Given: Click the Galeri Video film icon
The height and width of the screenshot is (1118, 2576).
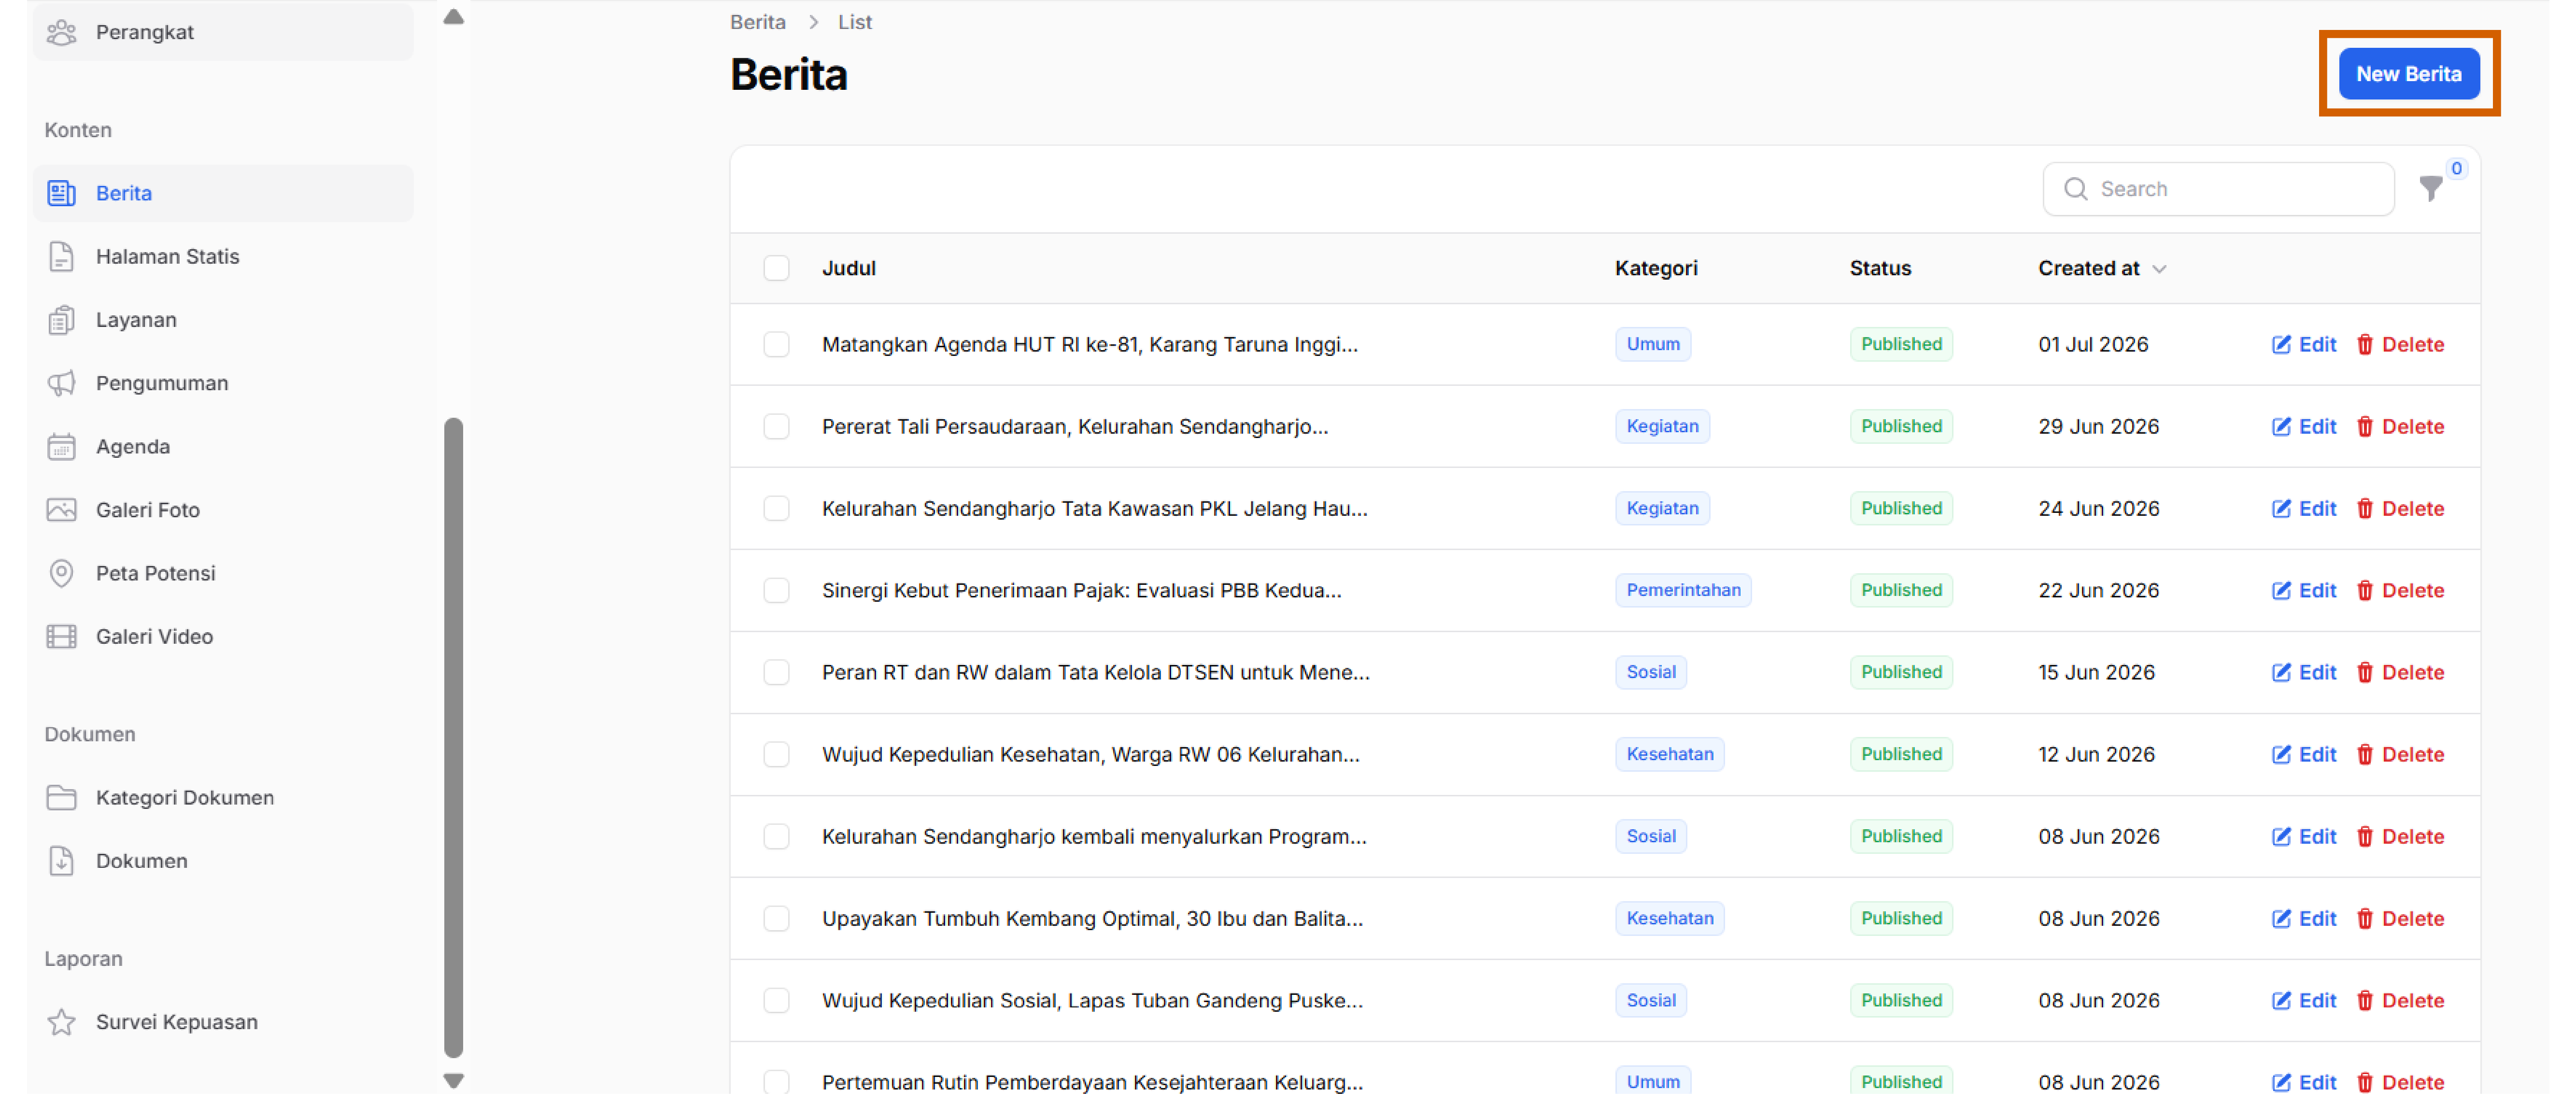Looking at the screenshot, I should 61,636.
